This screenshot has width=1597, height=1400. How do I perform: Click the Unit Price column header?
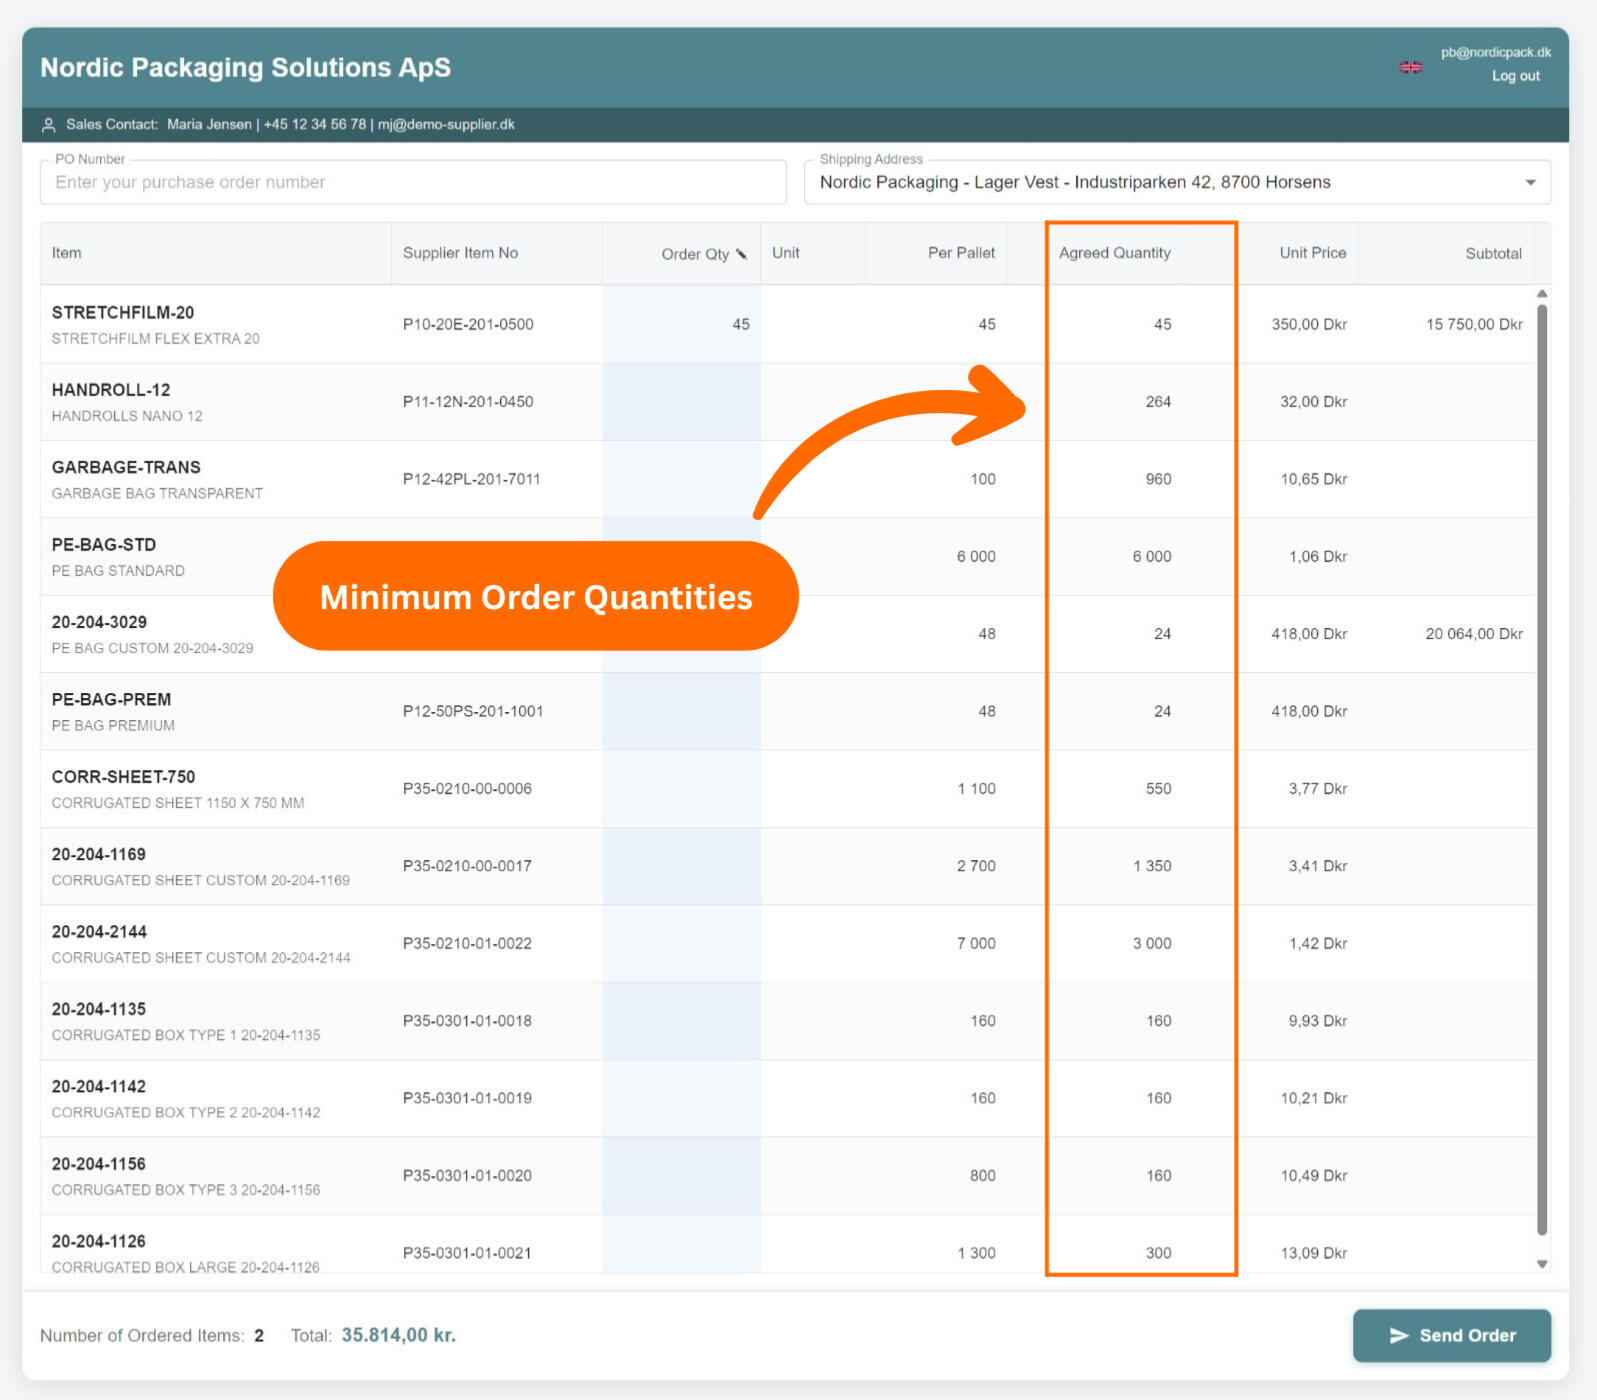(1312, 253)
